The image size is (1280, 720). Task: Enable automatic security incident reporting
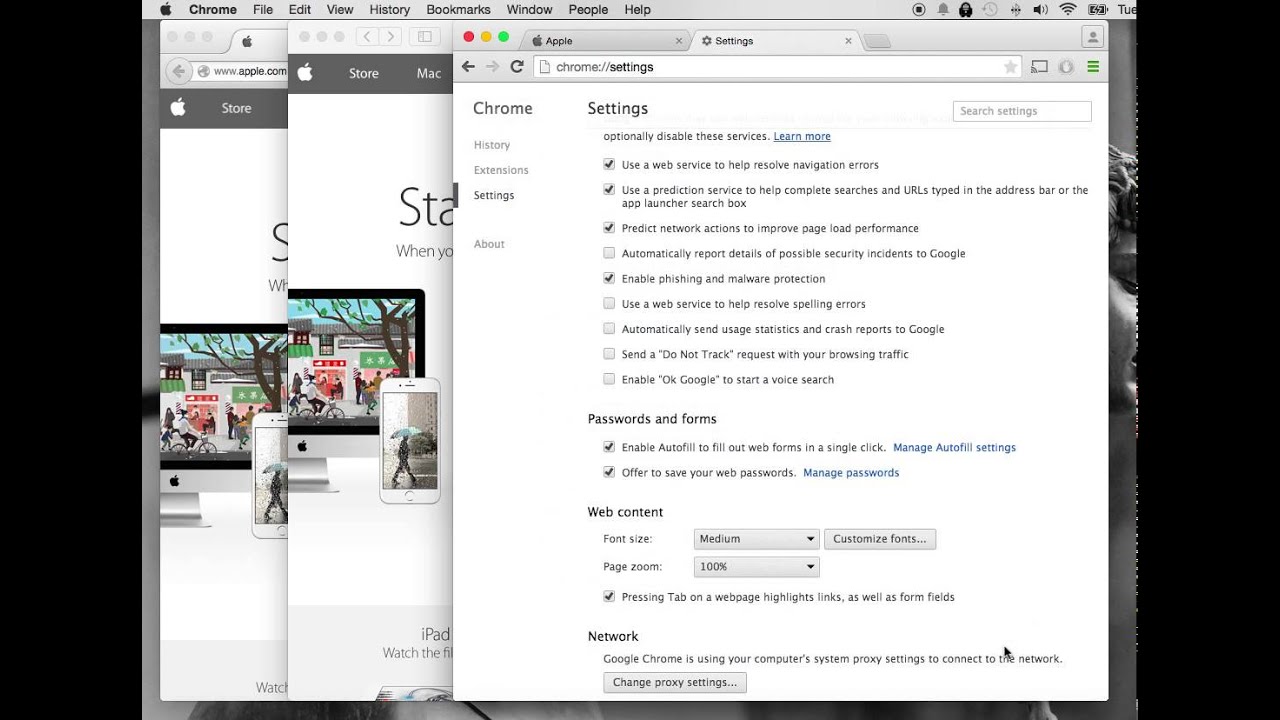click(609, 253)
